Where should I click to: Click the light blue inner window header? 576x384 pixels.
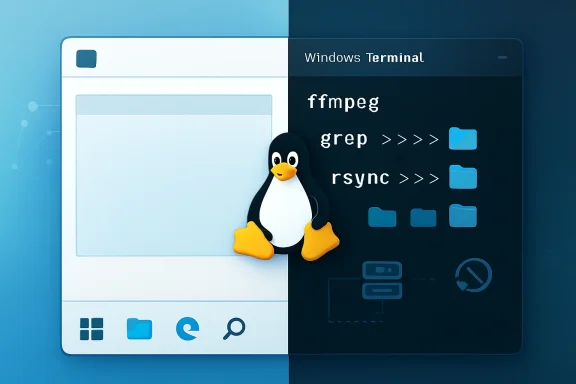174,105
